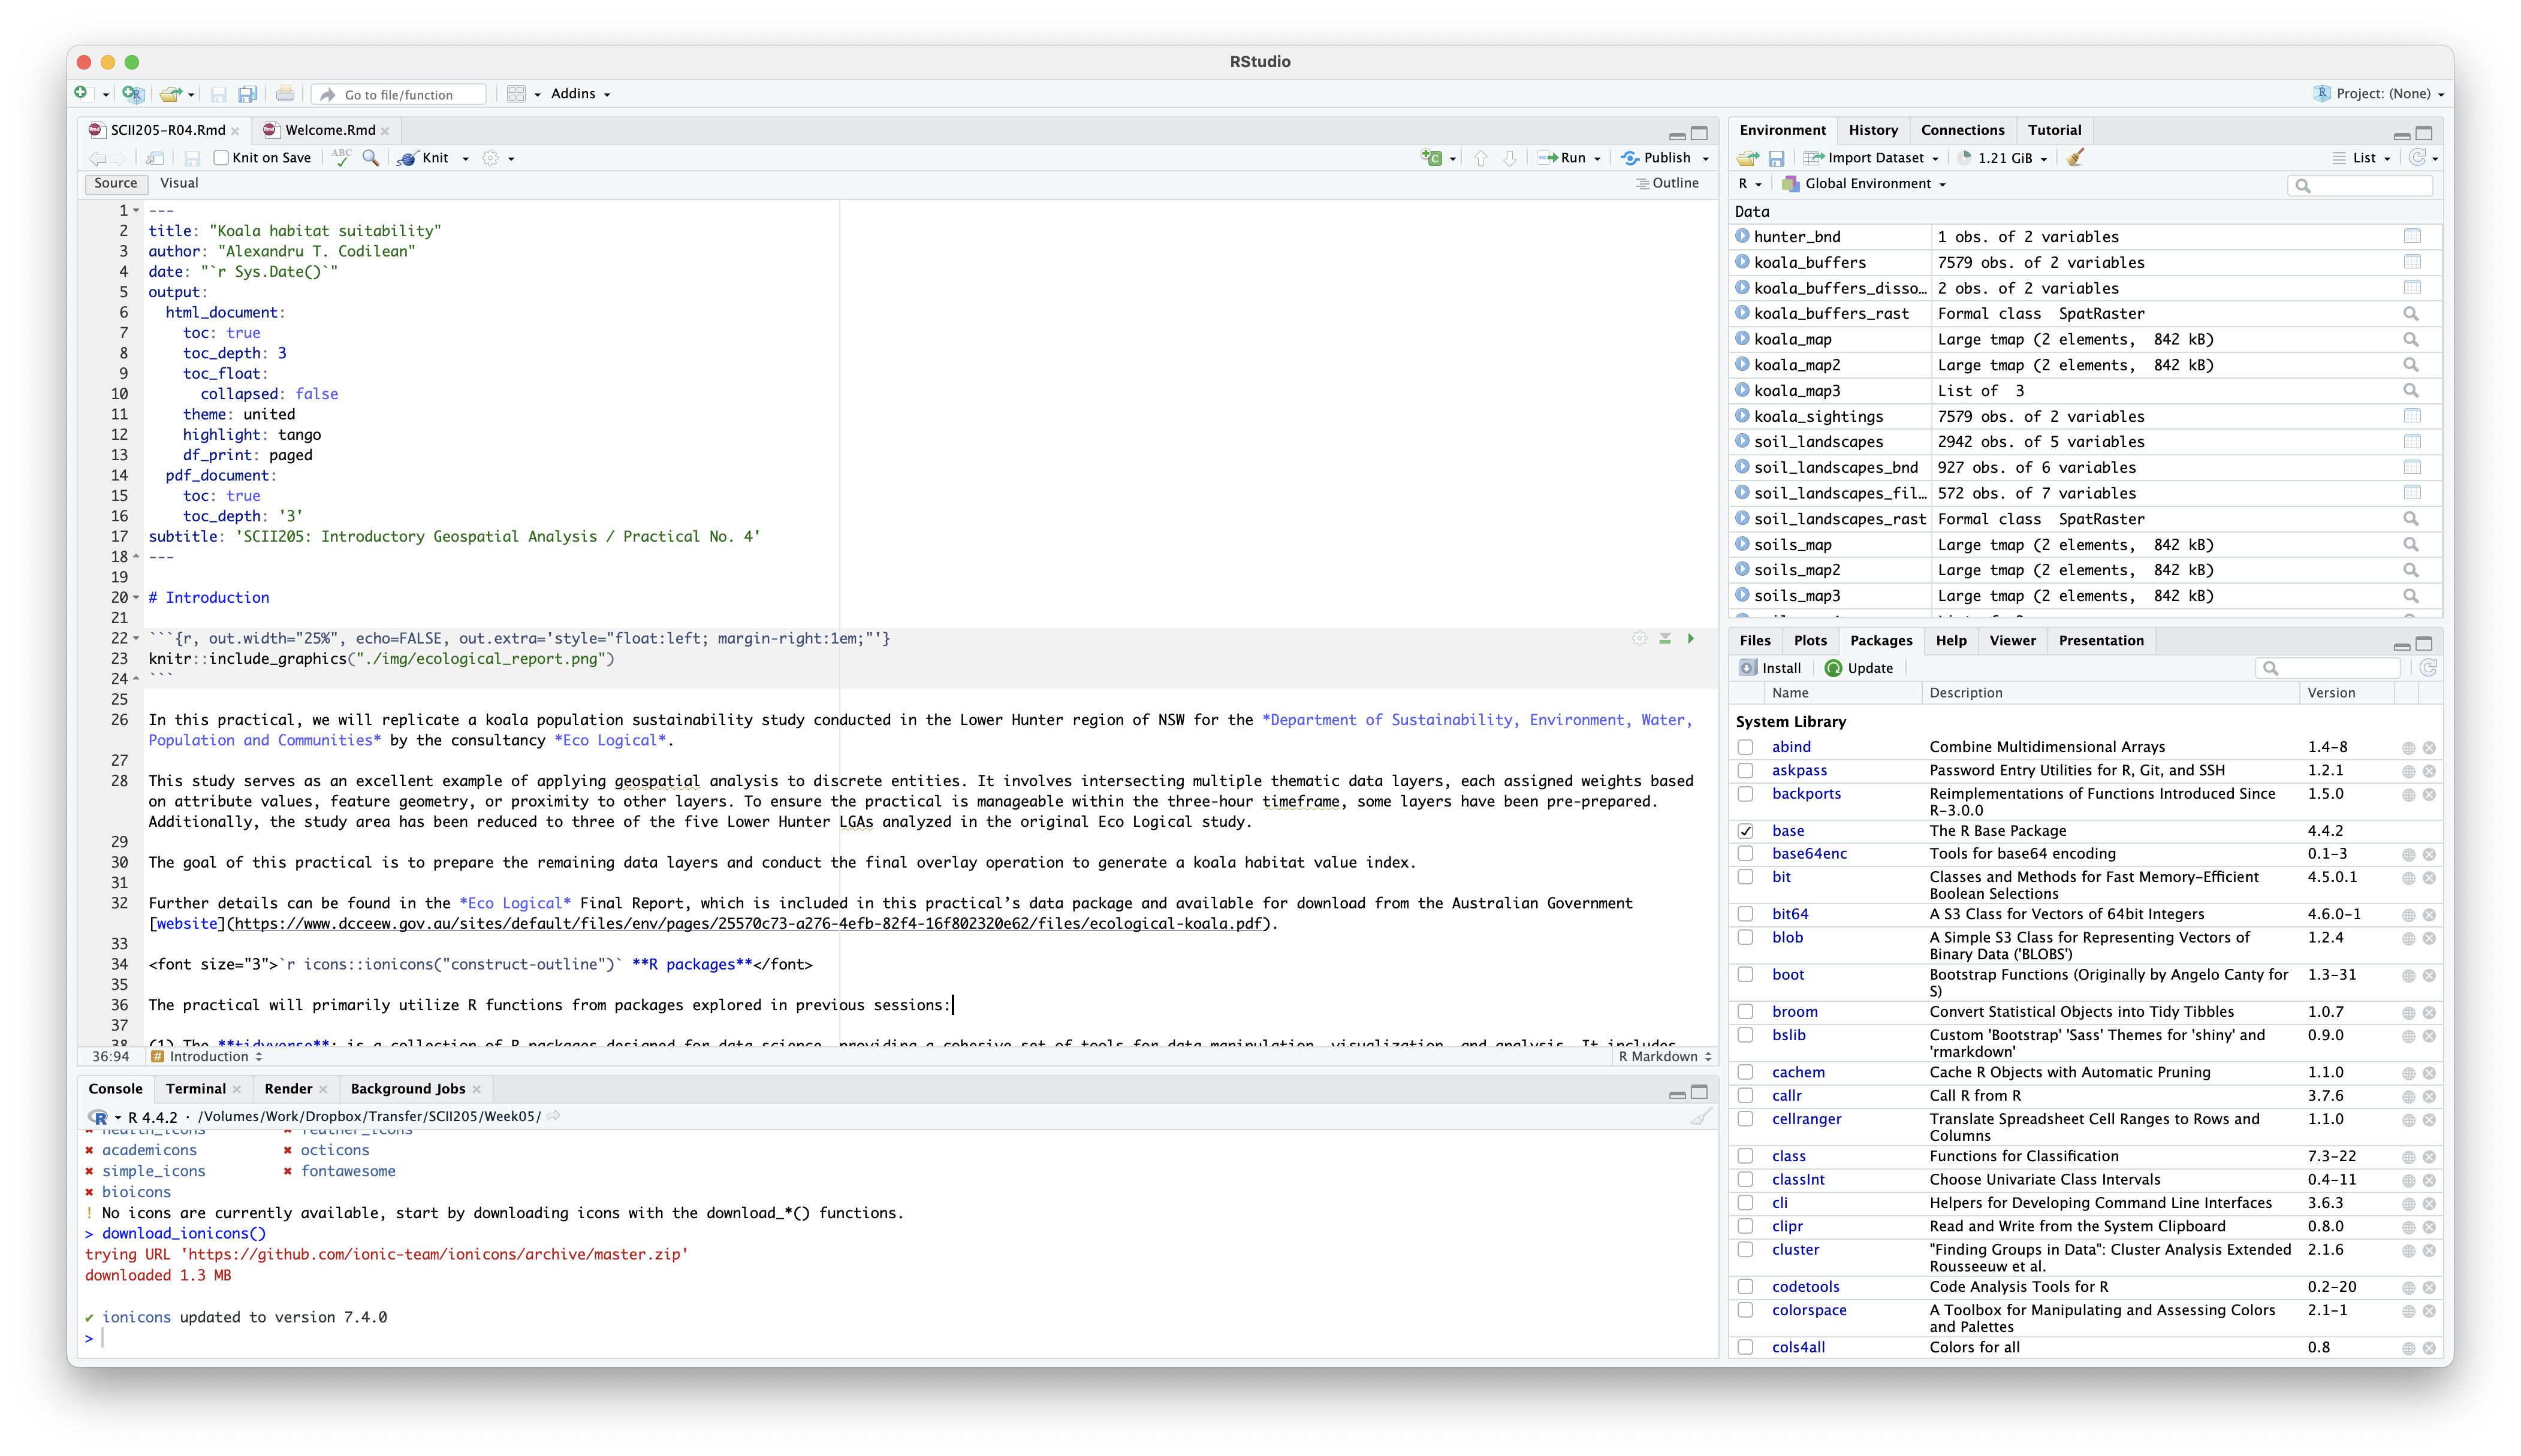Viewport: 2521px width, 1456px height.
Task: Enable the bit64 package checkbox
Action: (x=1745, y=914)
